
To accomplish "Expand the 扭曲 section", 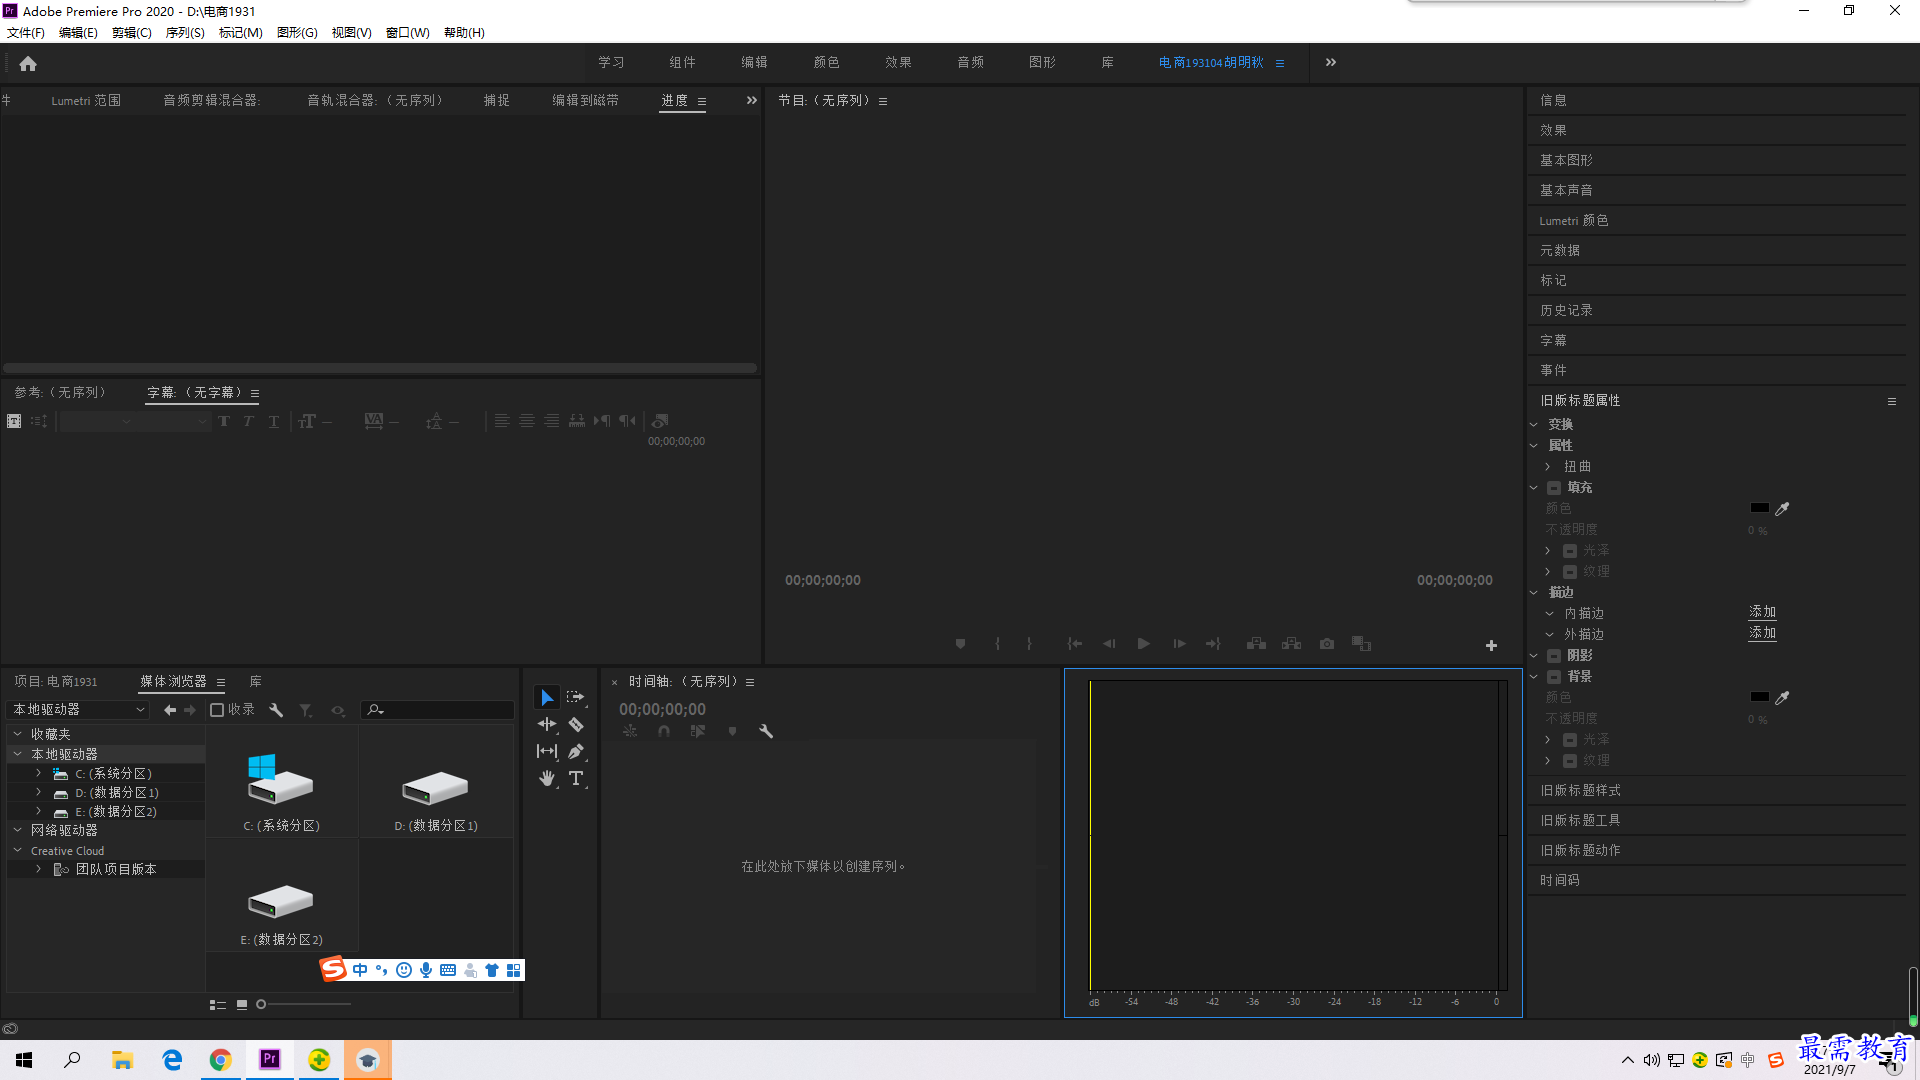I will point(1548,467).
